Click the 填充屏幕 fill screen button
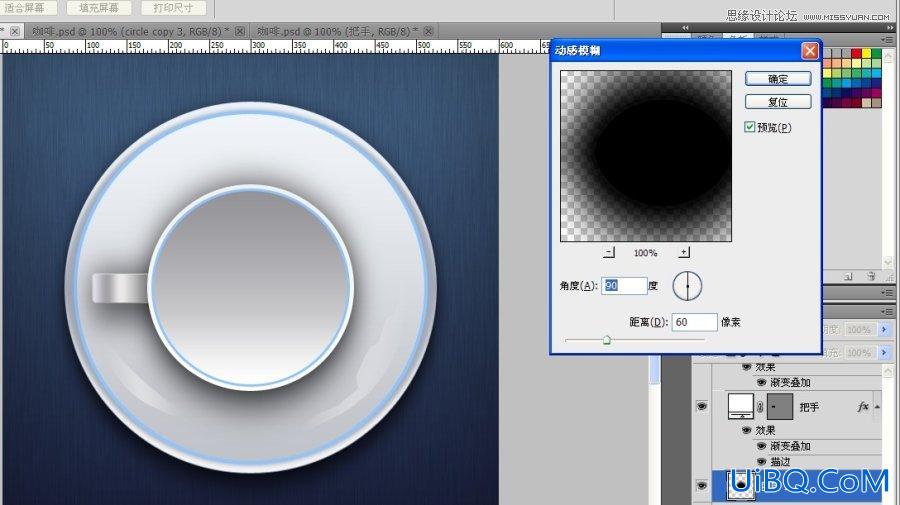 tap(99, 8)
